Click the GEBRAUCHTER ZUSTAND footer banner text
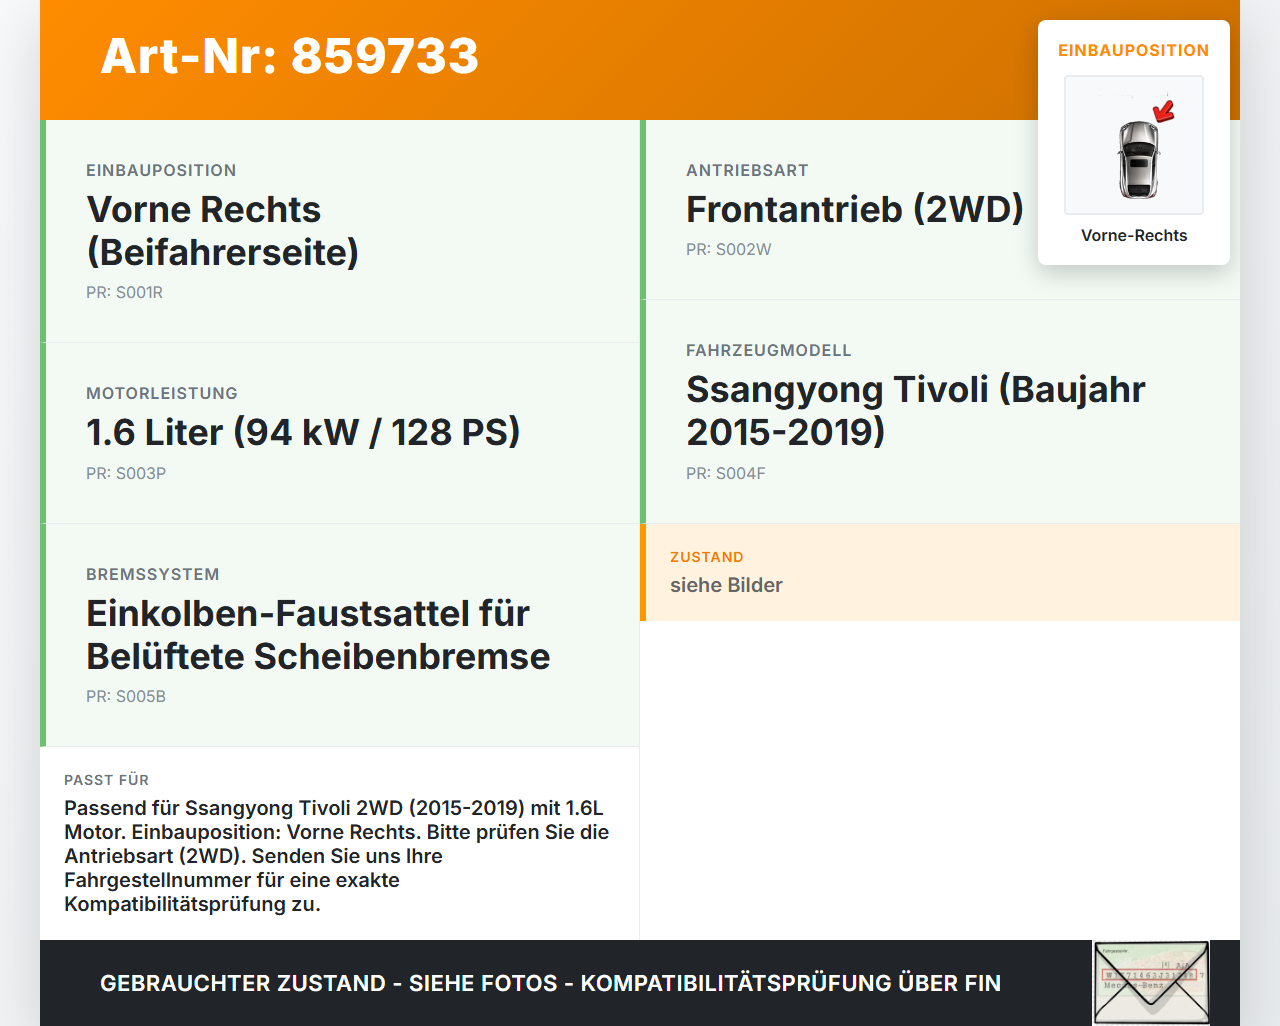Image resolution: width=1280 pixels, height=1026 pixels. (x=550, y=983)
